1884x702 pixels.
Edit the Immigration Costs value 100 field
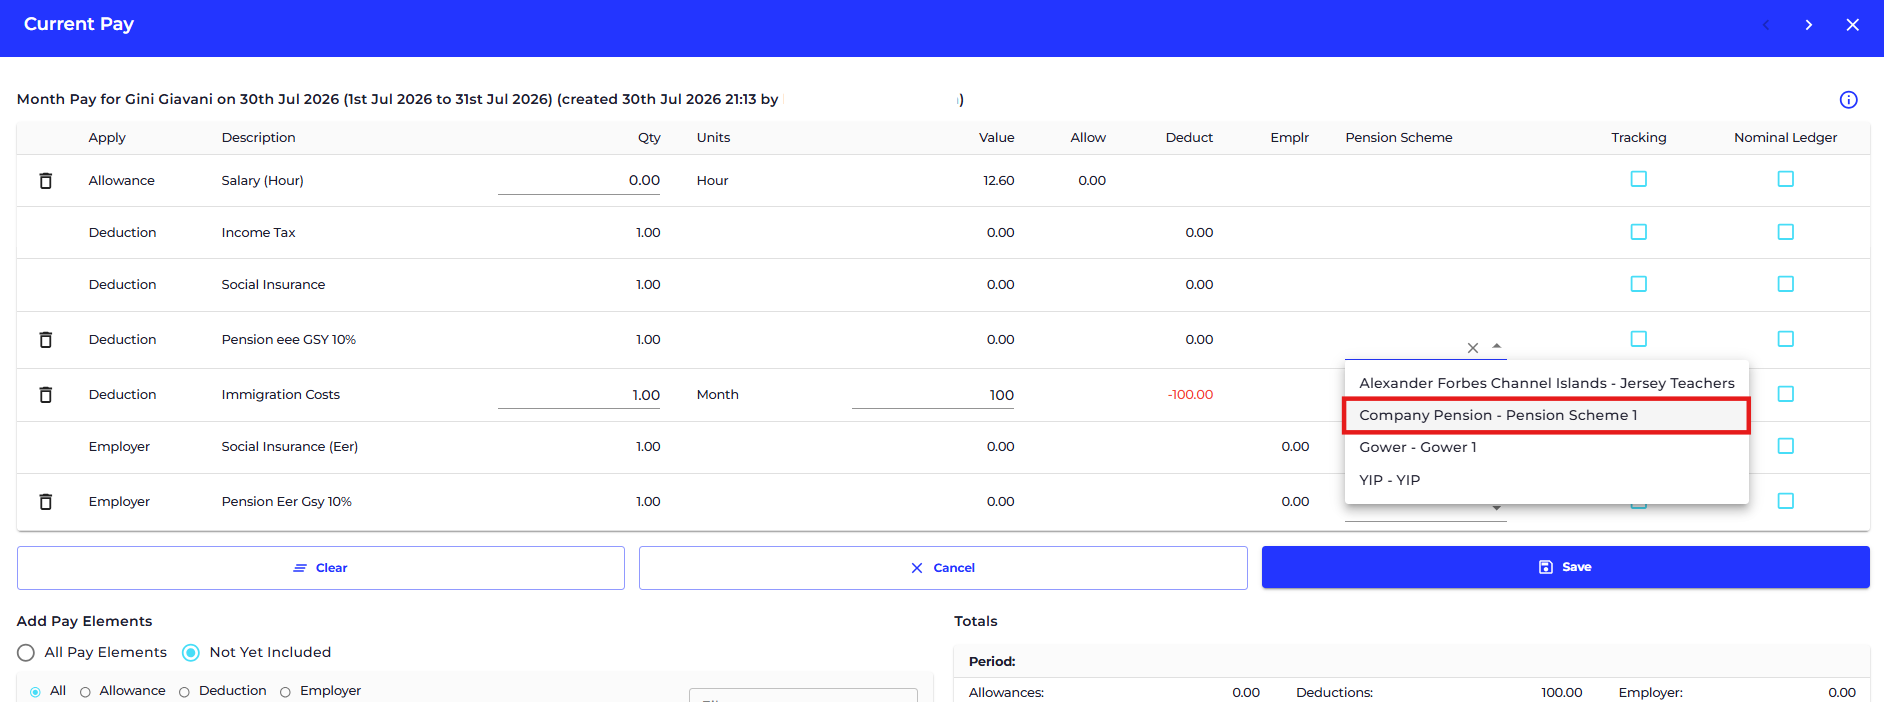[933, 395]
